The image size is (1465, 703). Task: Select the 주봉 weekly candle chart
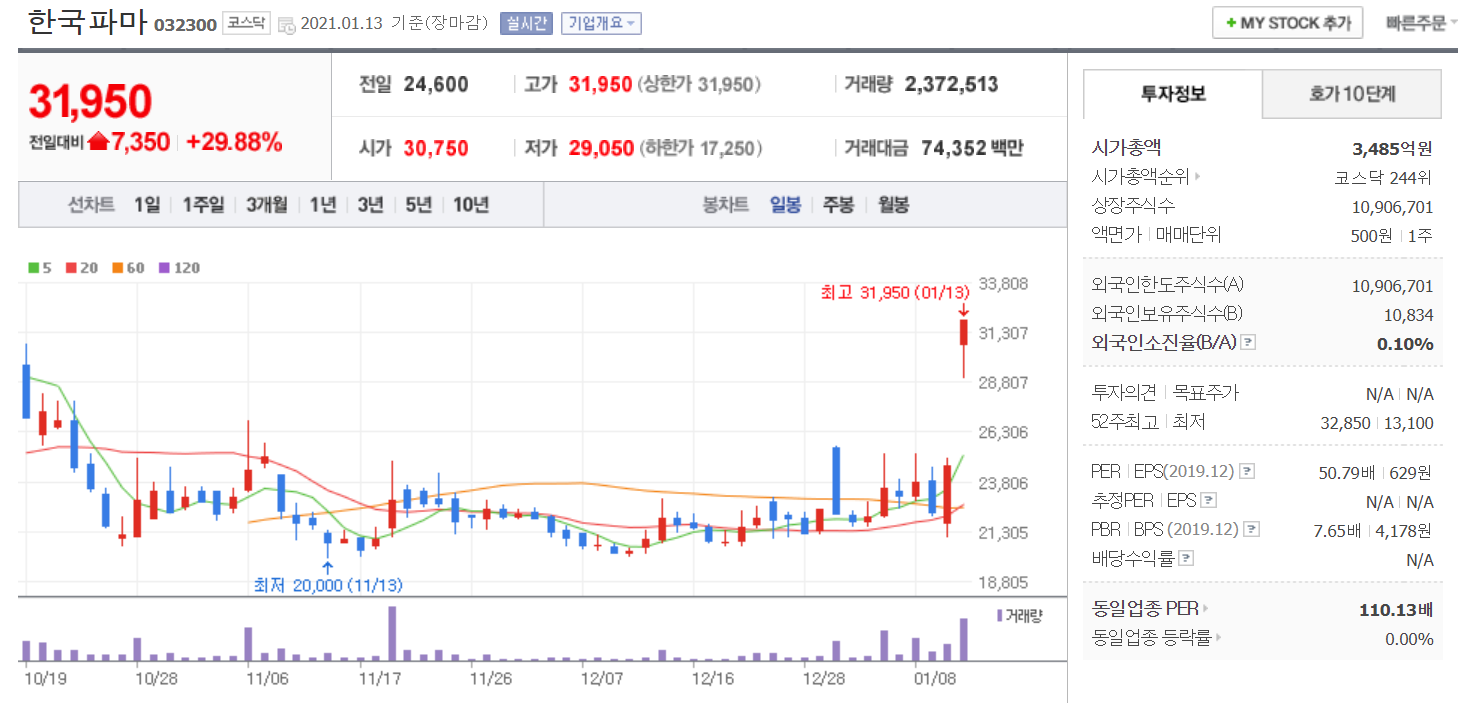[838, 205]
